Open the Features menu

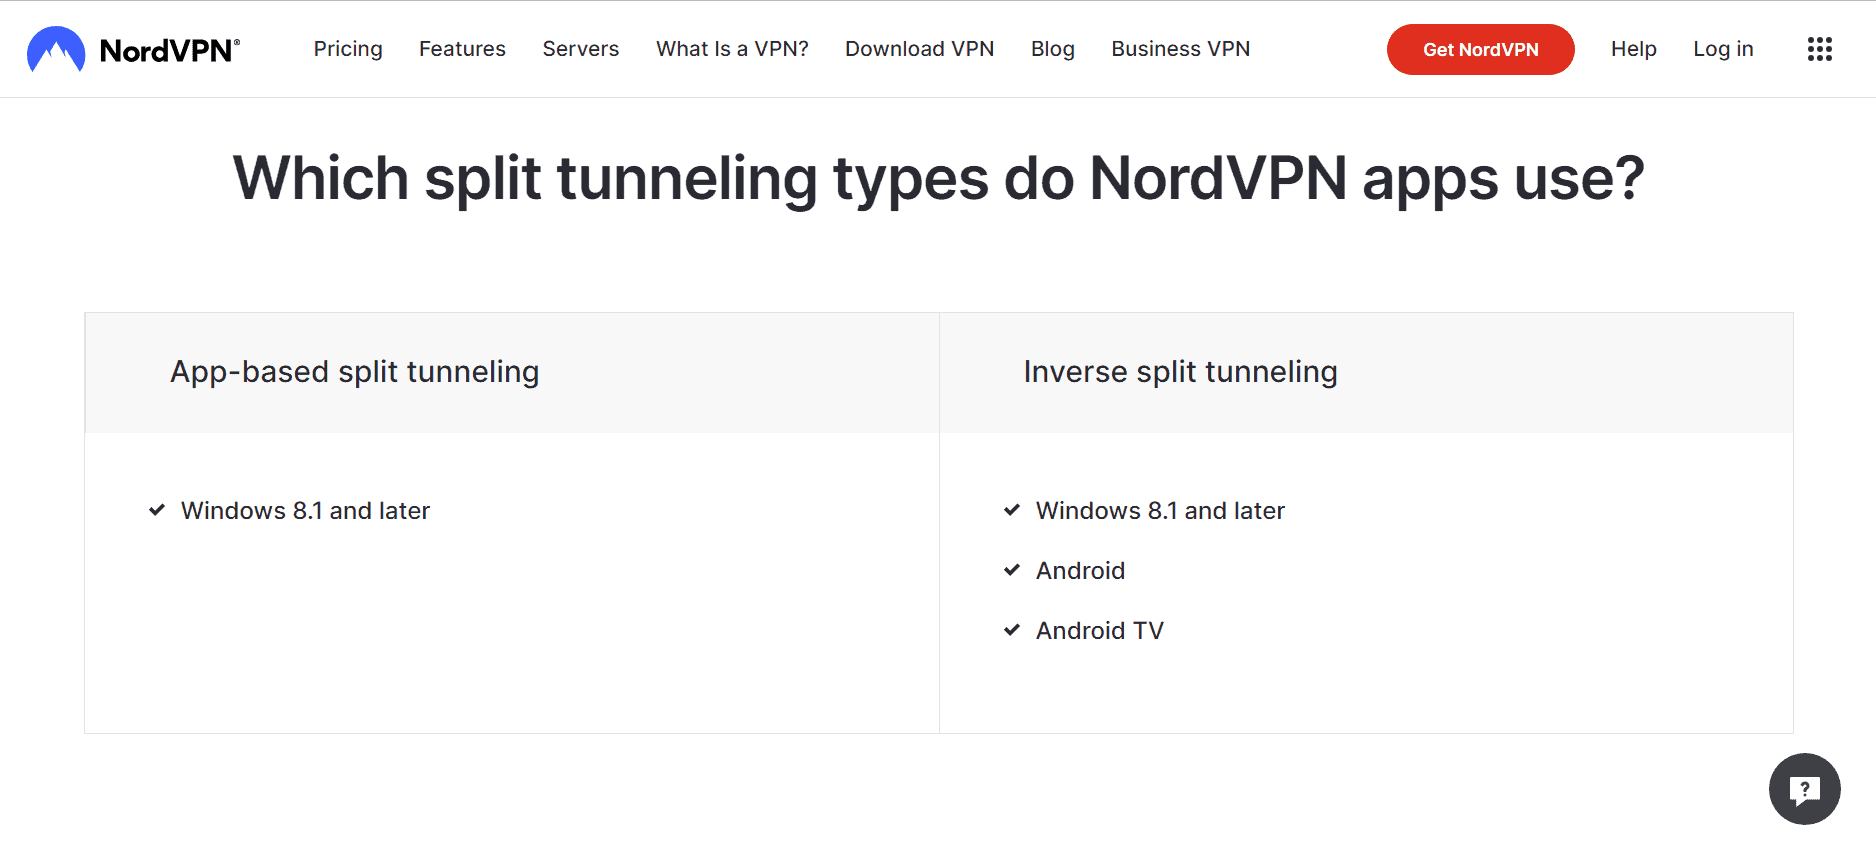tap(462, 48)
